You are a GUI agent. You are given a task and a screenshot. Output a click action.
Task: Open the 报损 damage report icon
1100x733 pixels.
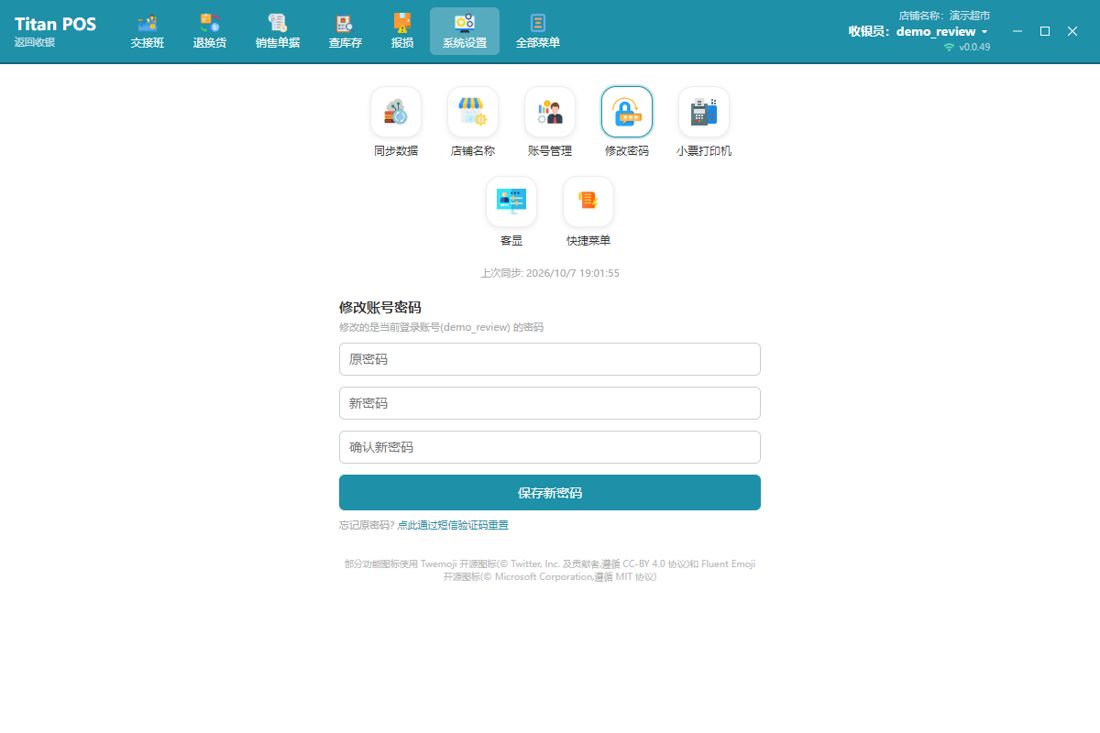click(402, 32)
